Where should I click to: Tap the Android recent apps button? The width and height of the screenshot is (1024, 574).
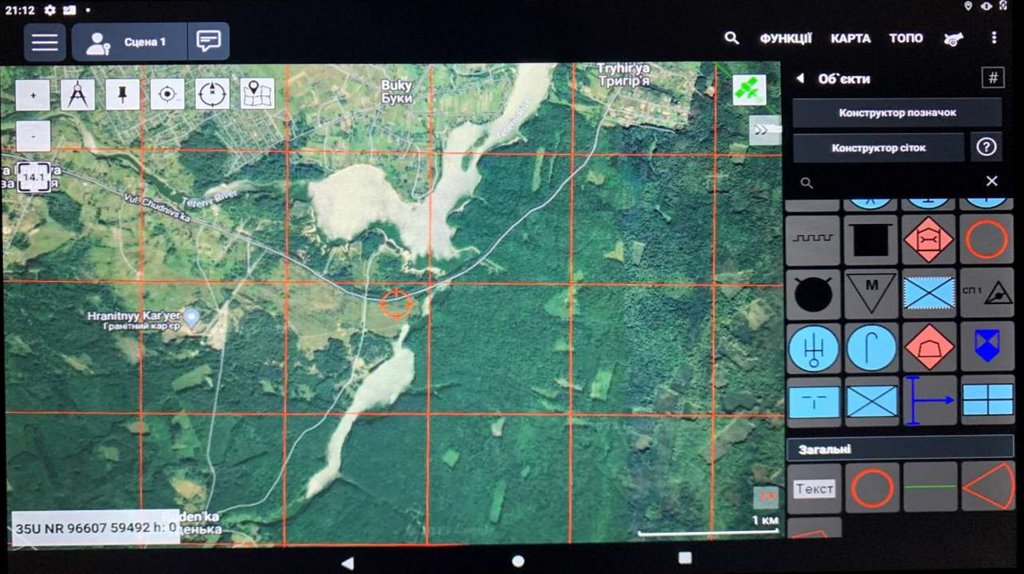pyautogui.click(x=684, y=558)
